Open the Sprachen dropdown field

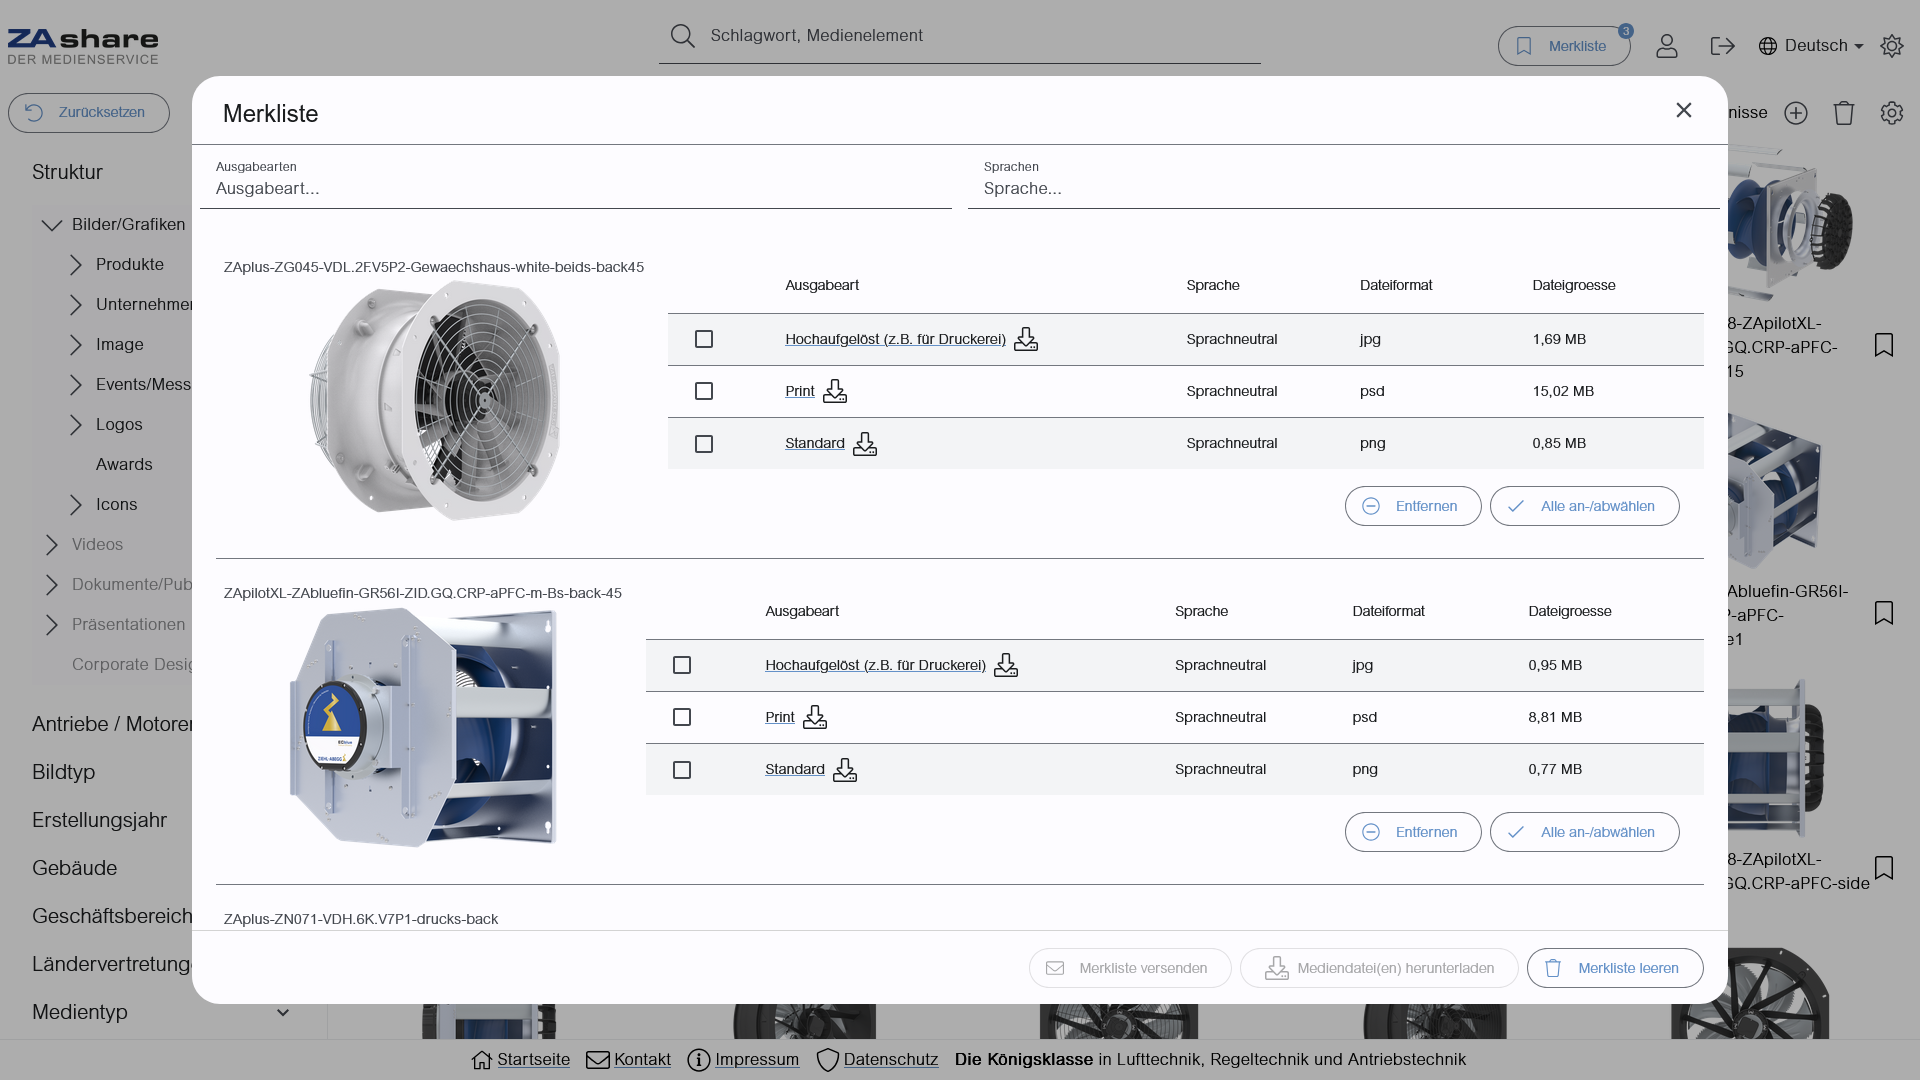tap(1343, 188)
